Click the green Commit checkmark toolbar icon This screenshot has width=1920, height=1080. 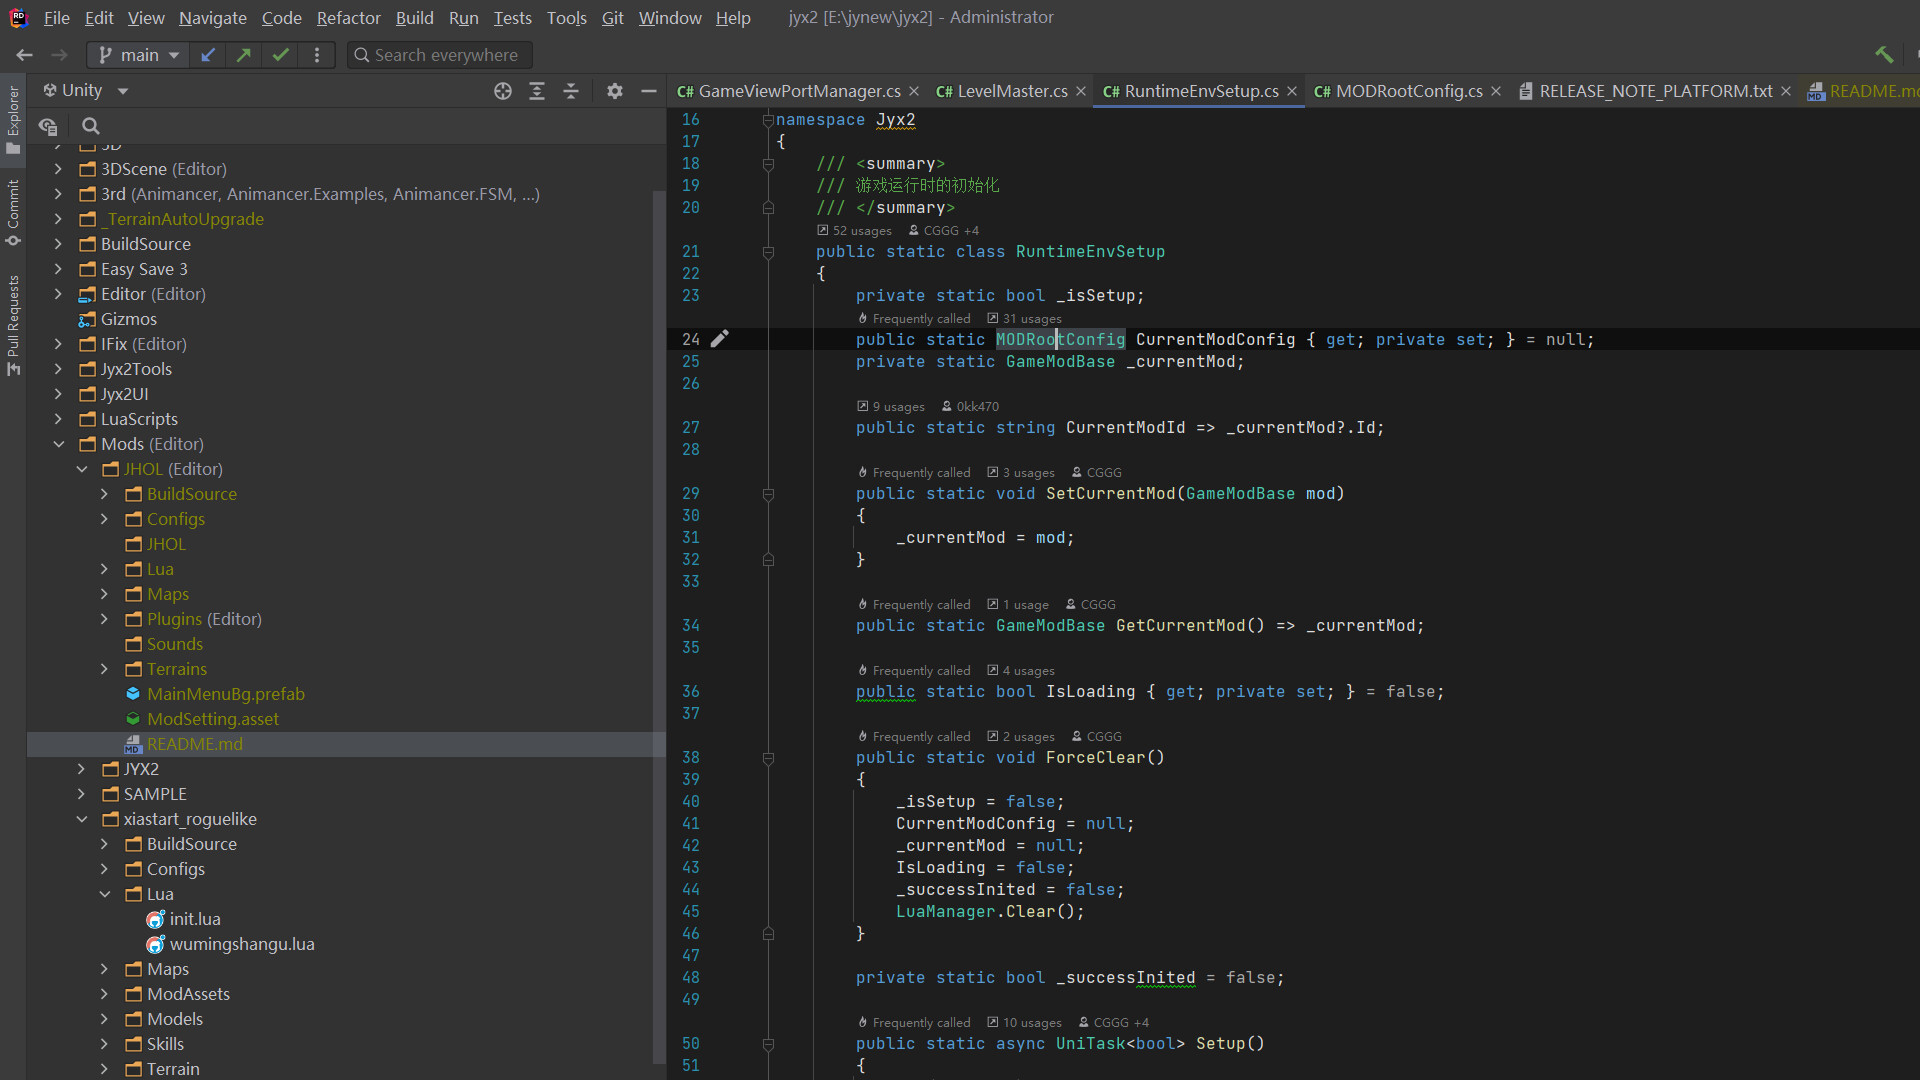click(280, 55)
